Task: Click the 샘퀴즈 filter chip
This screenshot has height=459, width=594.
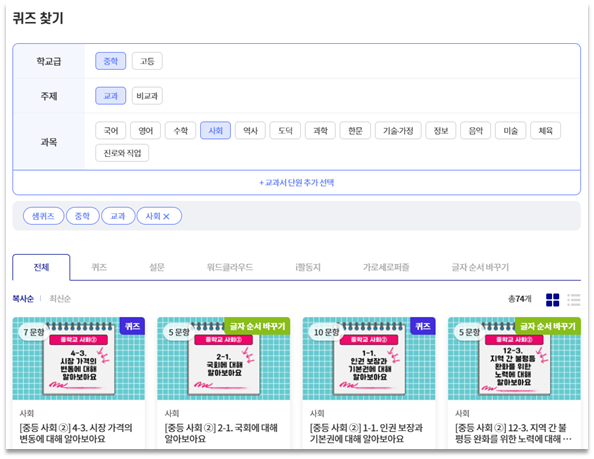Action: [x=43, y=216]
